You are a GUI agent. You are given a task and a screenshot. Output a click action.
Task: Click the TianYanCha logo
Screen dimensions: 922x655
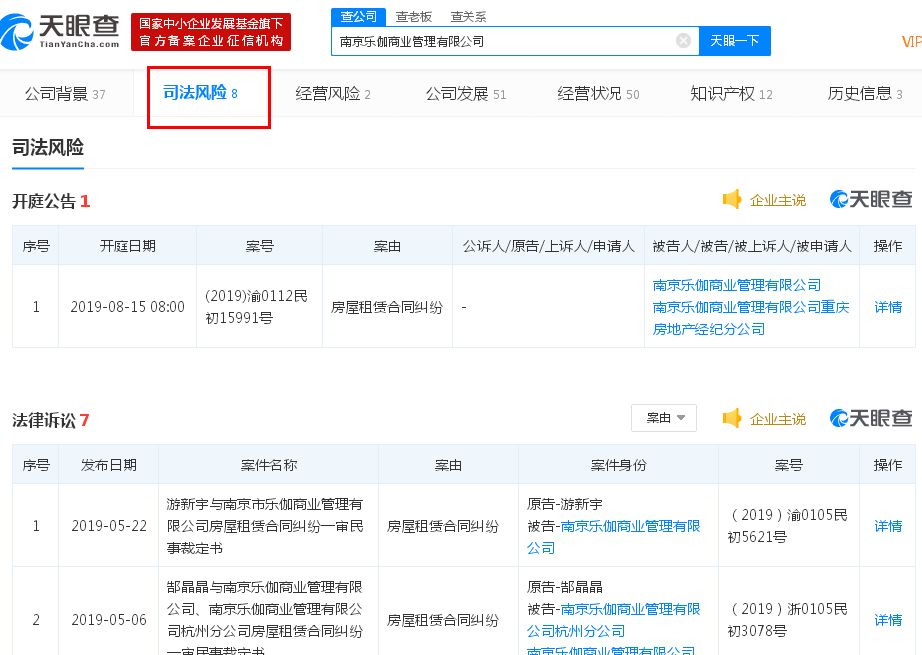pos(59,32)
